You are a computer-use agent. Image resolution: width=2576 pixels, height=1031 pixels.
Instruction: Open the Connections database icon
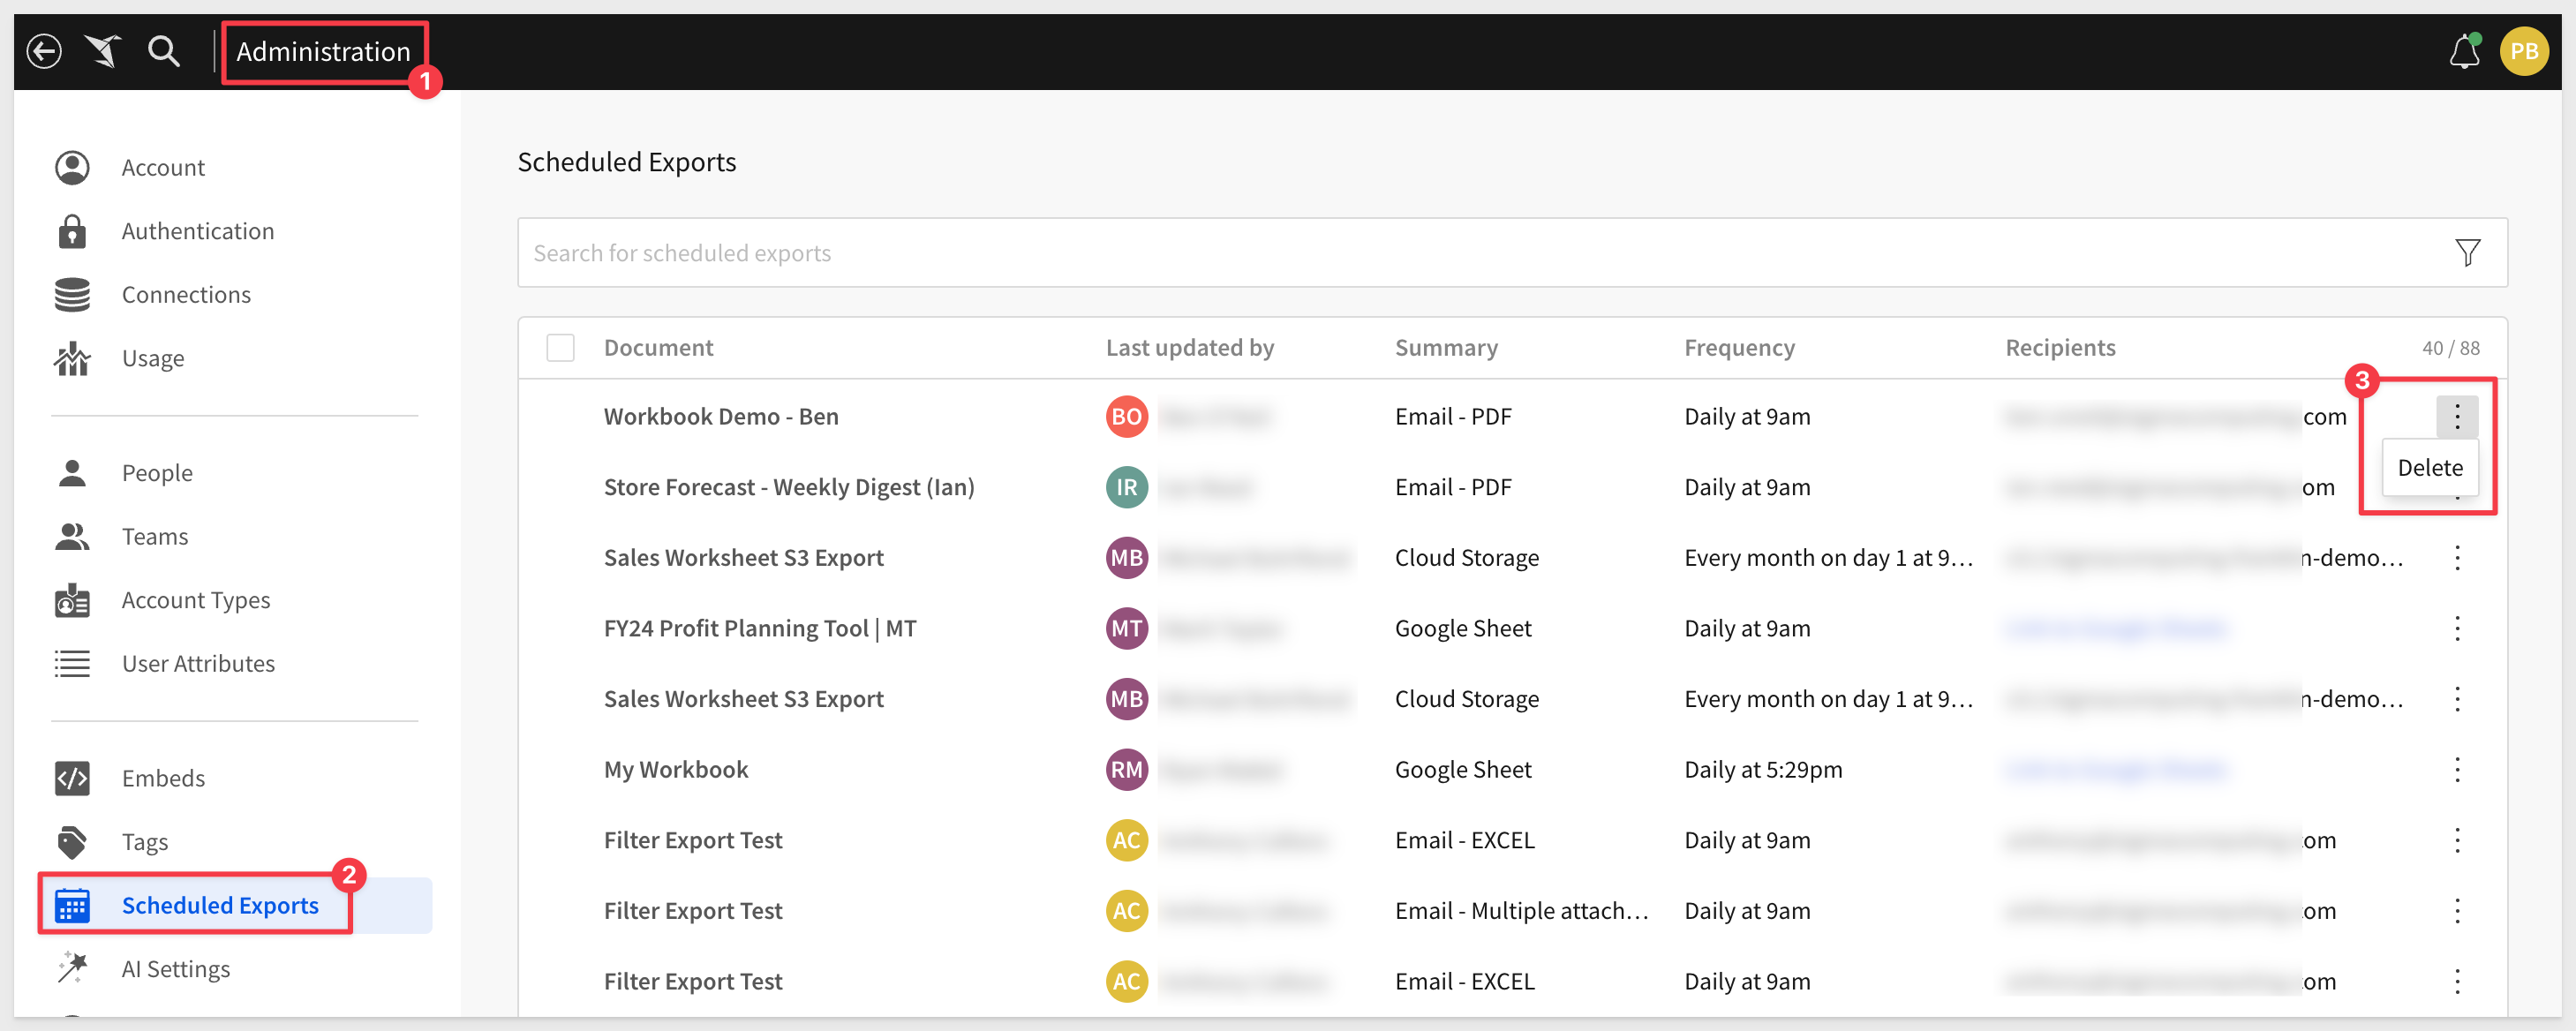(72, 295)
